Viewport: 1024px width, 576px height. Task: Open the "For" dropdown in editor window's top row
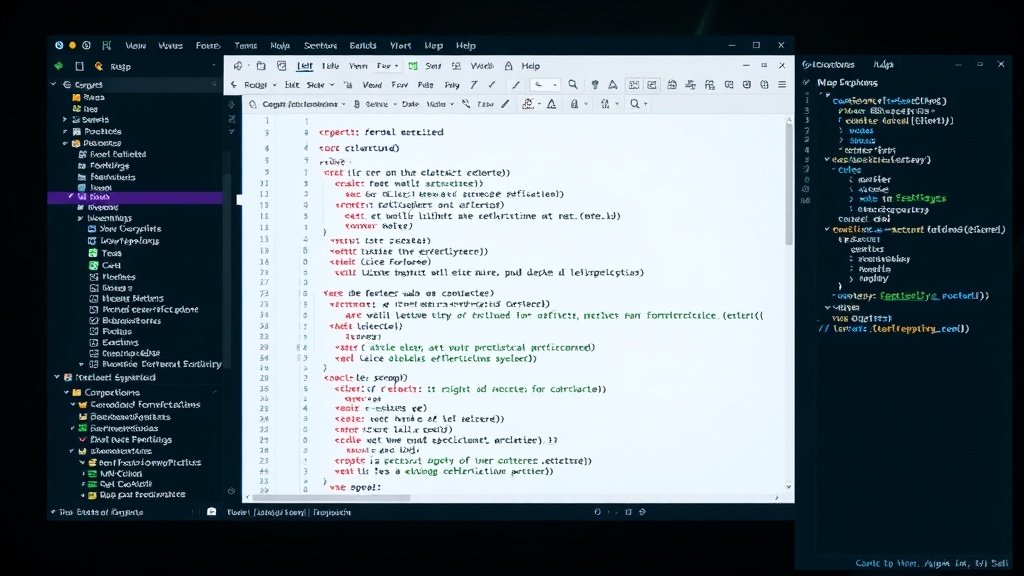click(x=387, y=66)
